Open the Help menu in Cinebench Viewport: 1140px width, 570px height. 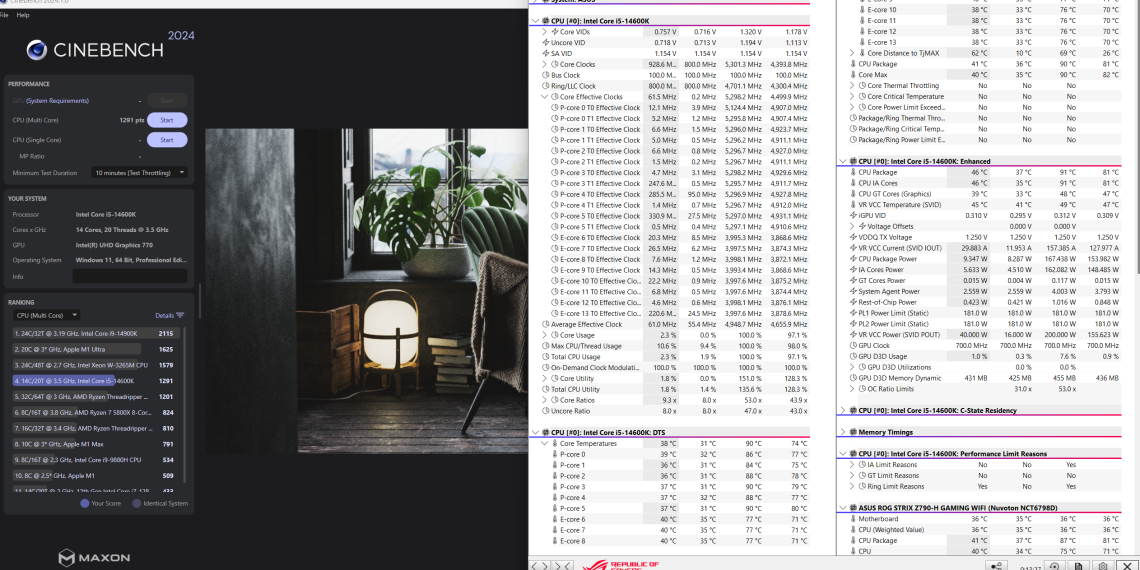23,15
